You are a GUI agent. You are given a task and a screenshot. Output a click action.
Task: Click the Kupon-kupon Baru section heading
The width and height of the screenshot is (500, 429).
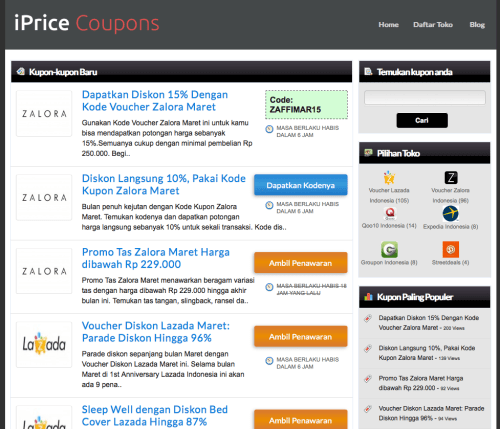63,72
